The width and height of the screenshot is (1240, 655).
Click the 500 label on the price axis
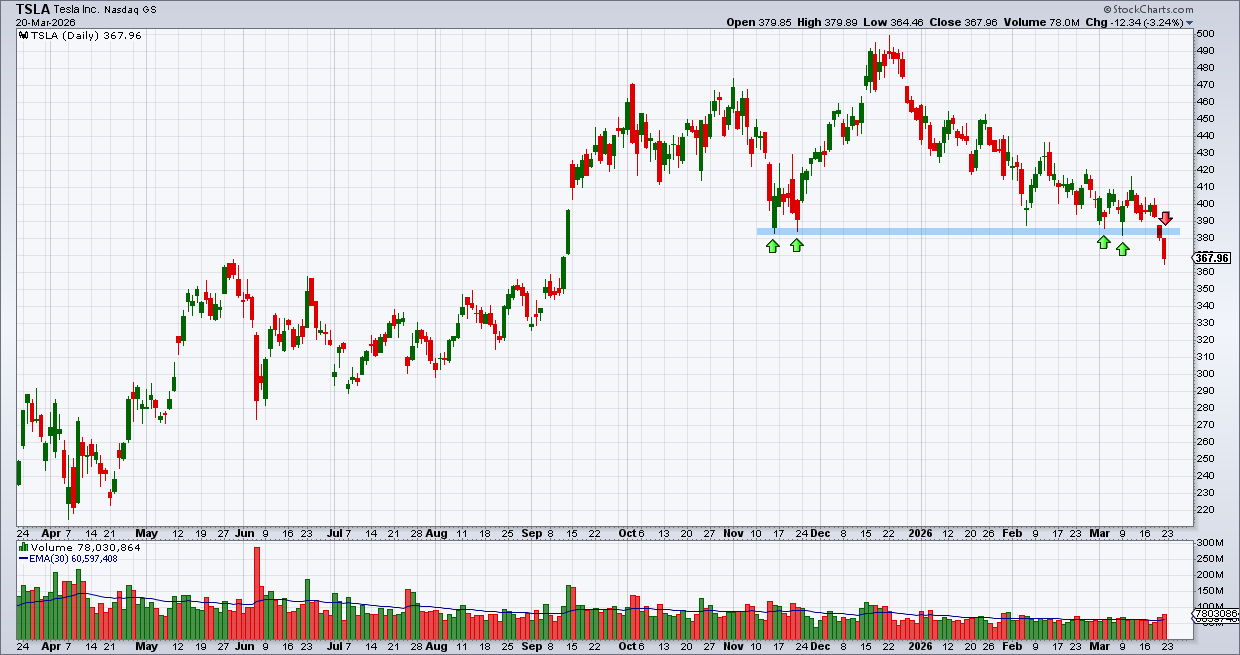pos(1205,34)
